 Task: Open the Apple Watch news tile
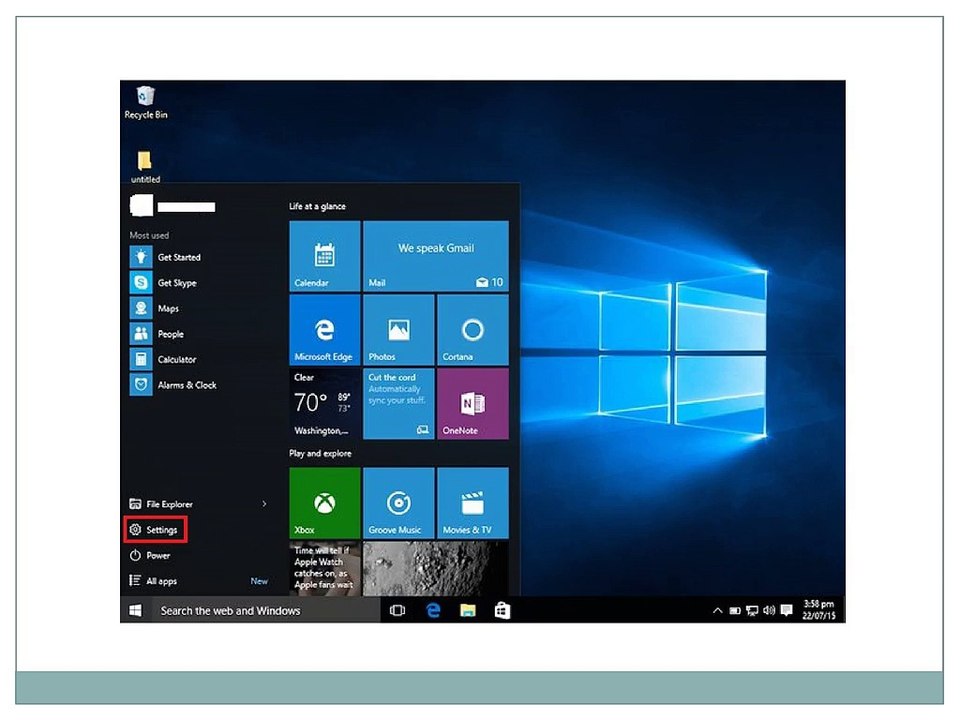[324, 568]
